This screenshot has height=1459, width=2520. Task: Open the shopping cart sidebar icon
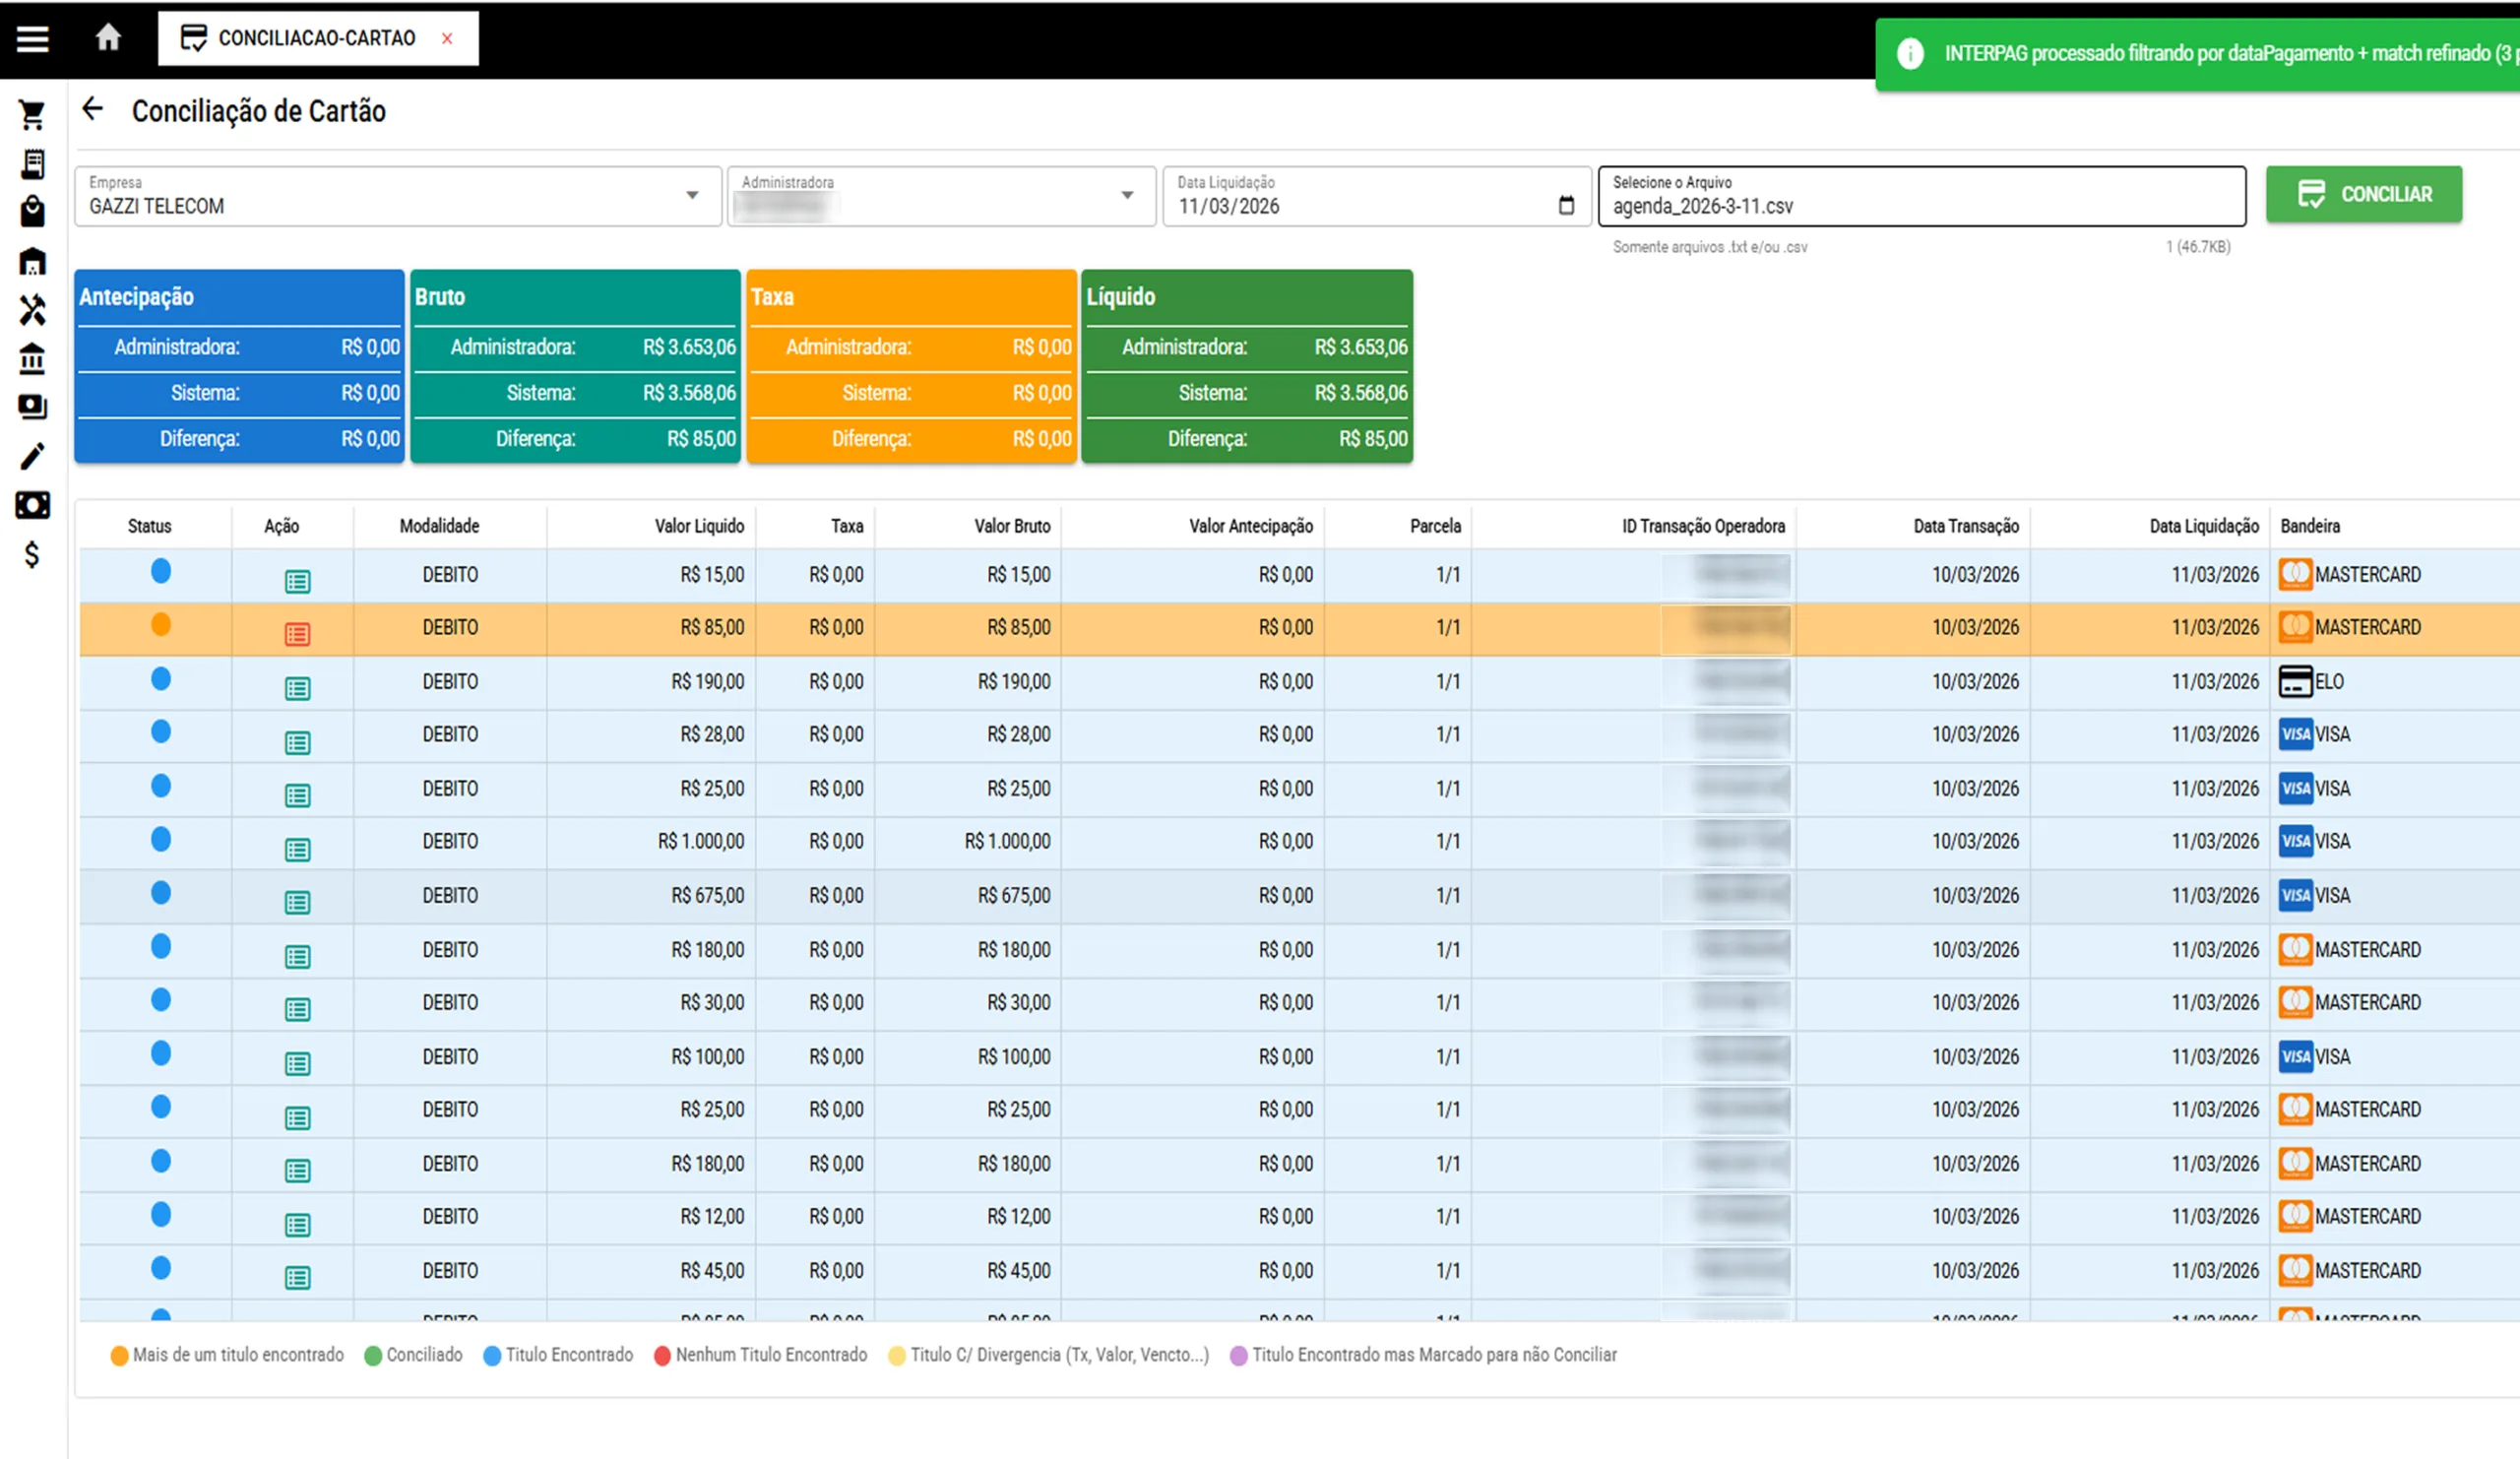tap(32, 115)
